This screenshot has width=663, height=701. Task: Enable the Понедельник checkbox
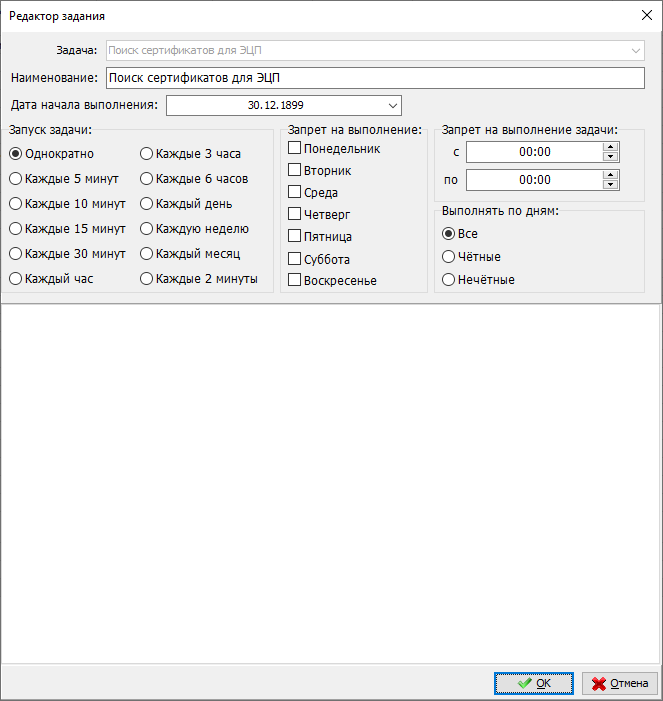pos(295,148)
